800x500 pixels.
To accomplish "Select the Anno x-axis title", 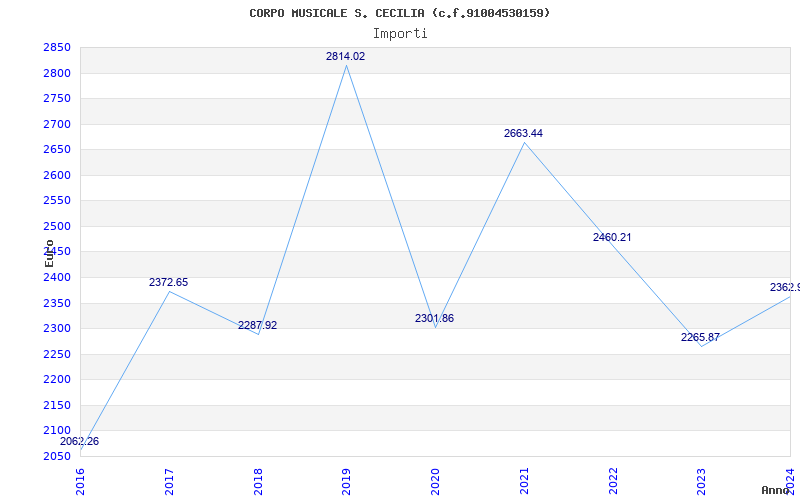I will (x=776, y=490).
